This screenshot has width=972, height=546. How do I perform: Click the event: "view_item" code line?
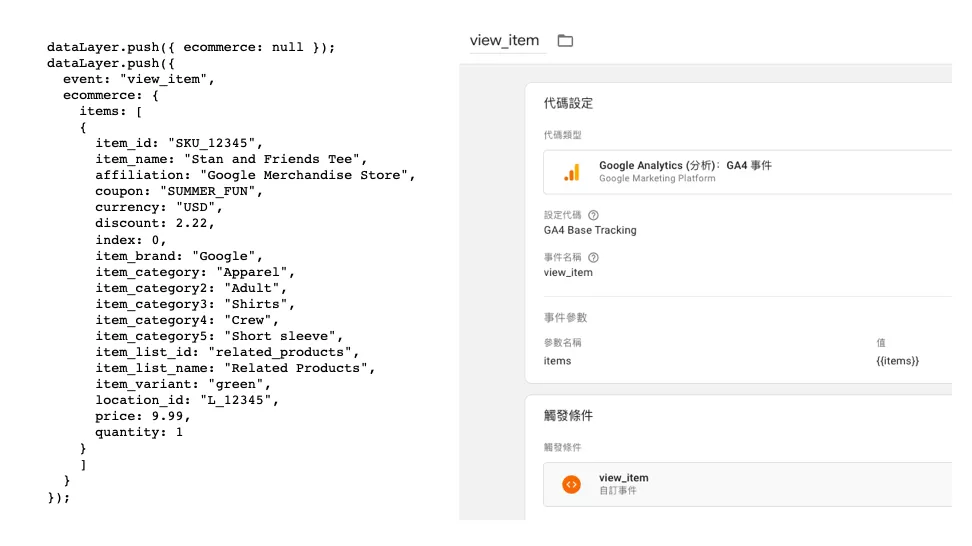point(138,79)
